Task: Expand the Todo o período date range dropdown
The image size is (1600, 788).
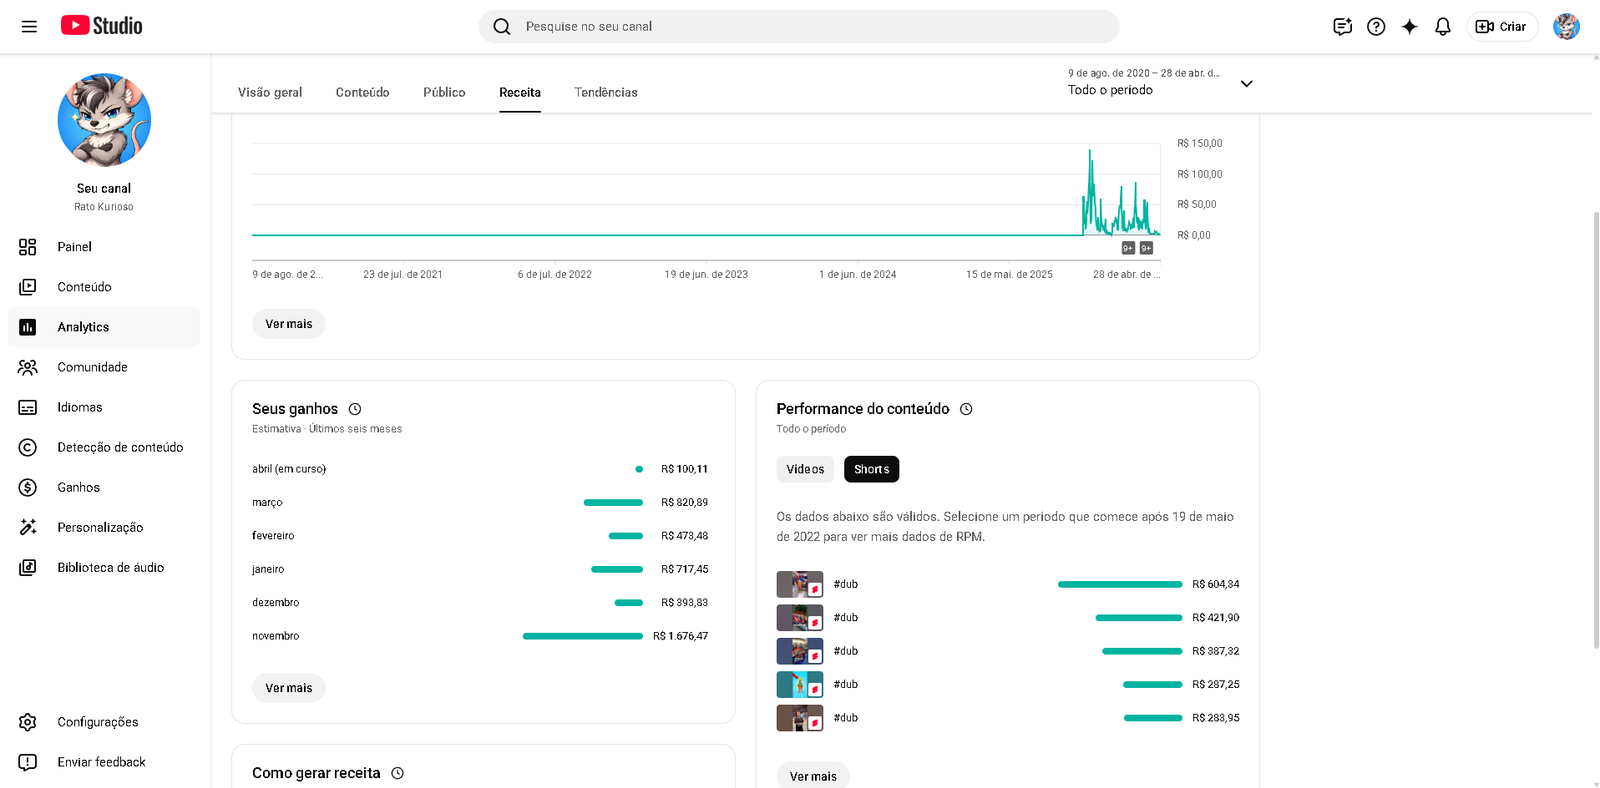Action: point(1246,84)
